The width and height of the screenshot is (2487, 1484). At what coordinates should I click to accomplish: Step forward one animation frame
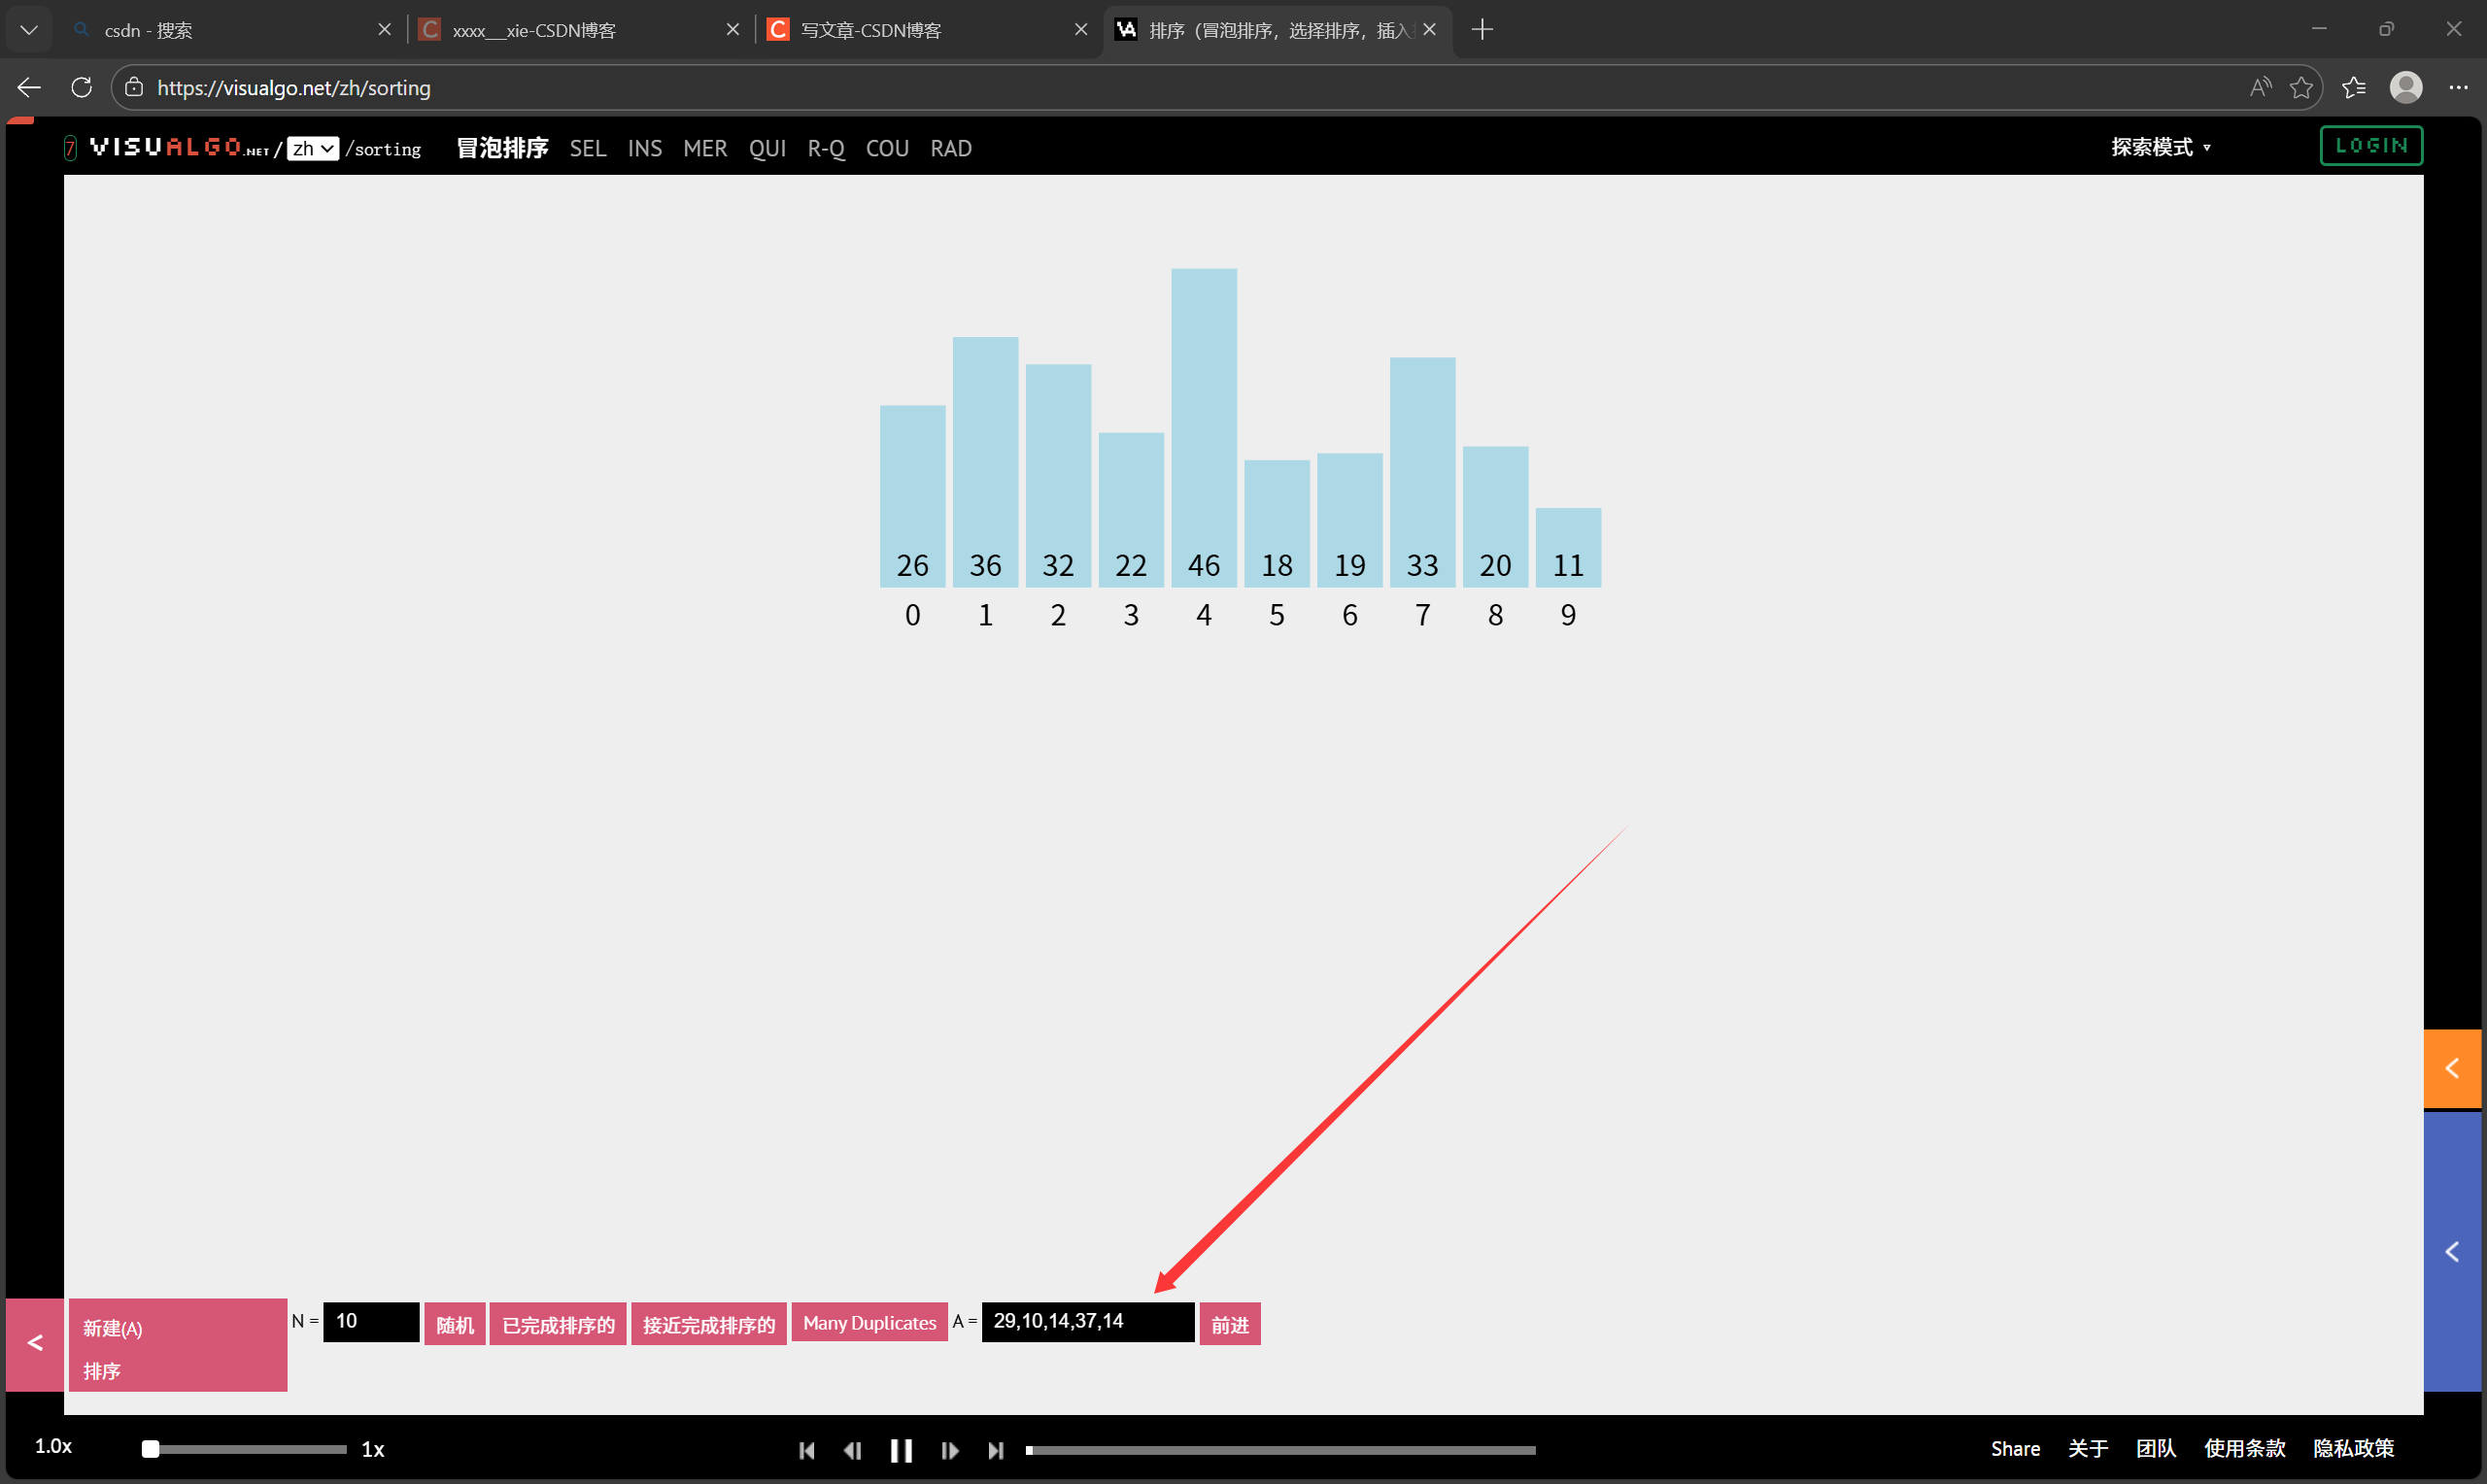950,1450
